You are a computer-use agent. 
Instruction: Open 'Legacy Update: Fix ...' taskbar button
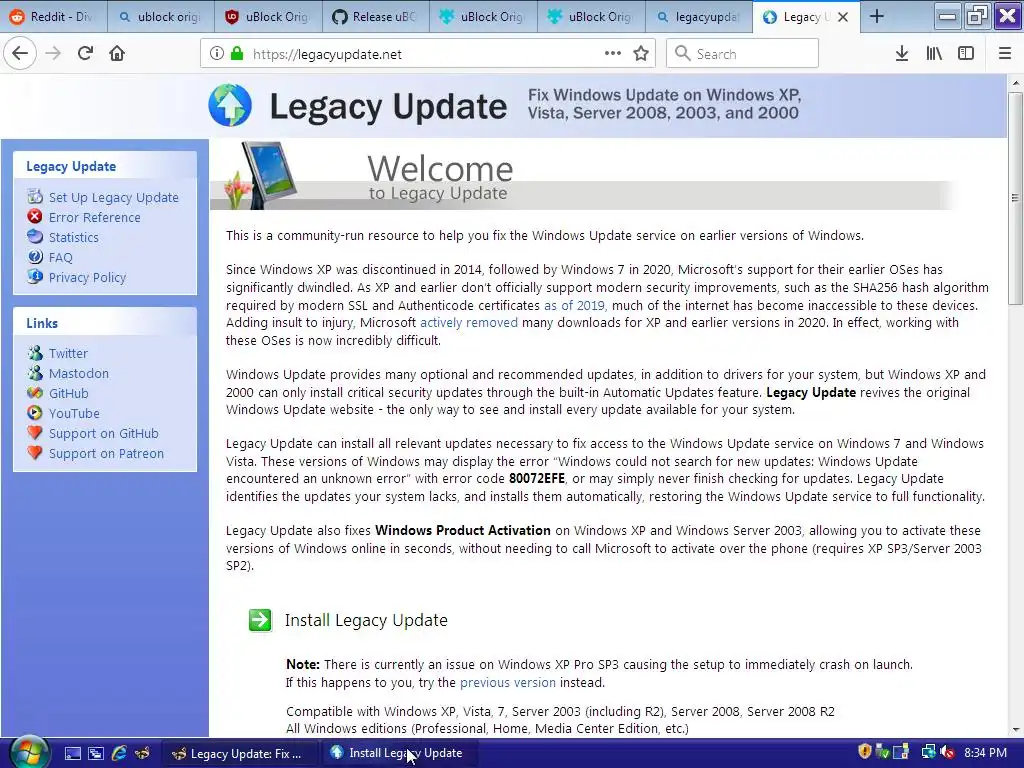pyautogui.click(x=240, y=754)
